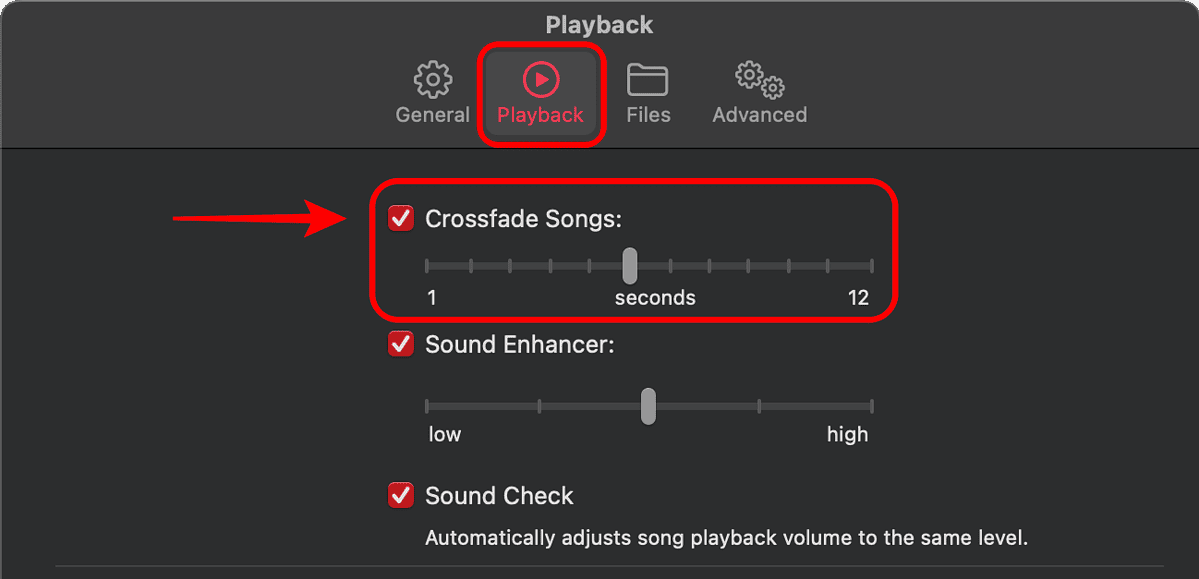
Task: Click the '12' label at the slider end
Action: [x=858, y=297]
